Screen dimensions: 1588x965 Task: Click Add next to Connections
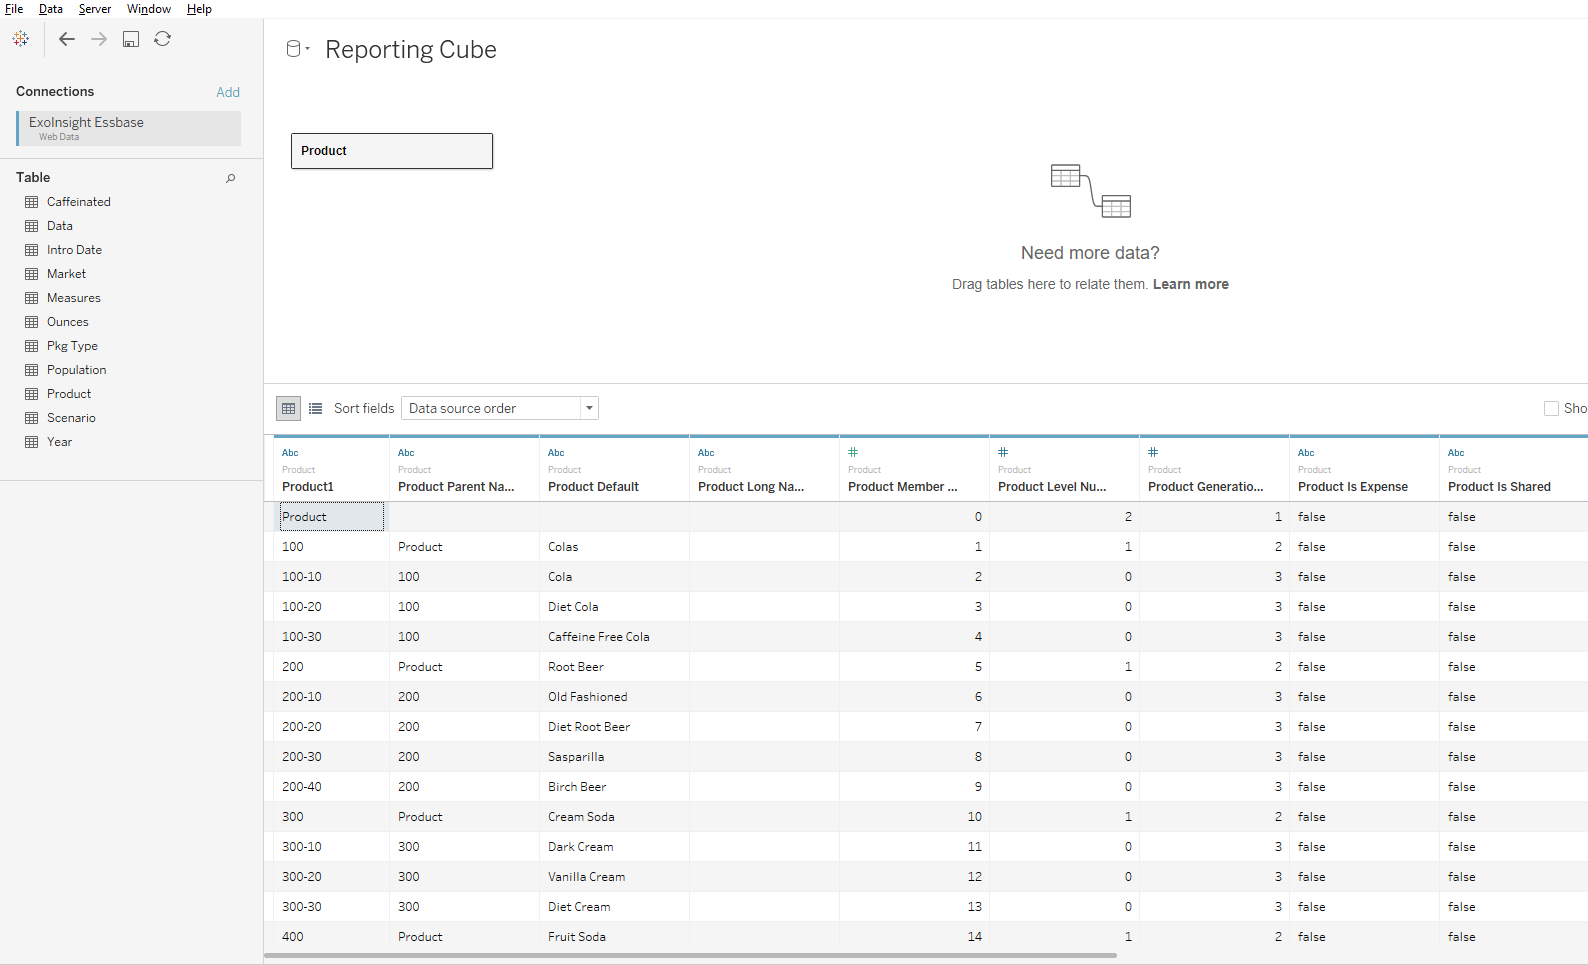pyautogui.click(x=228, y=92)
